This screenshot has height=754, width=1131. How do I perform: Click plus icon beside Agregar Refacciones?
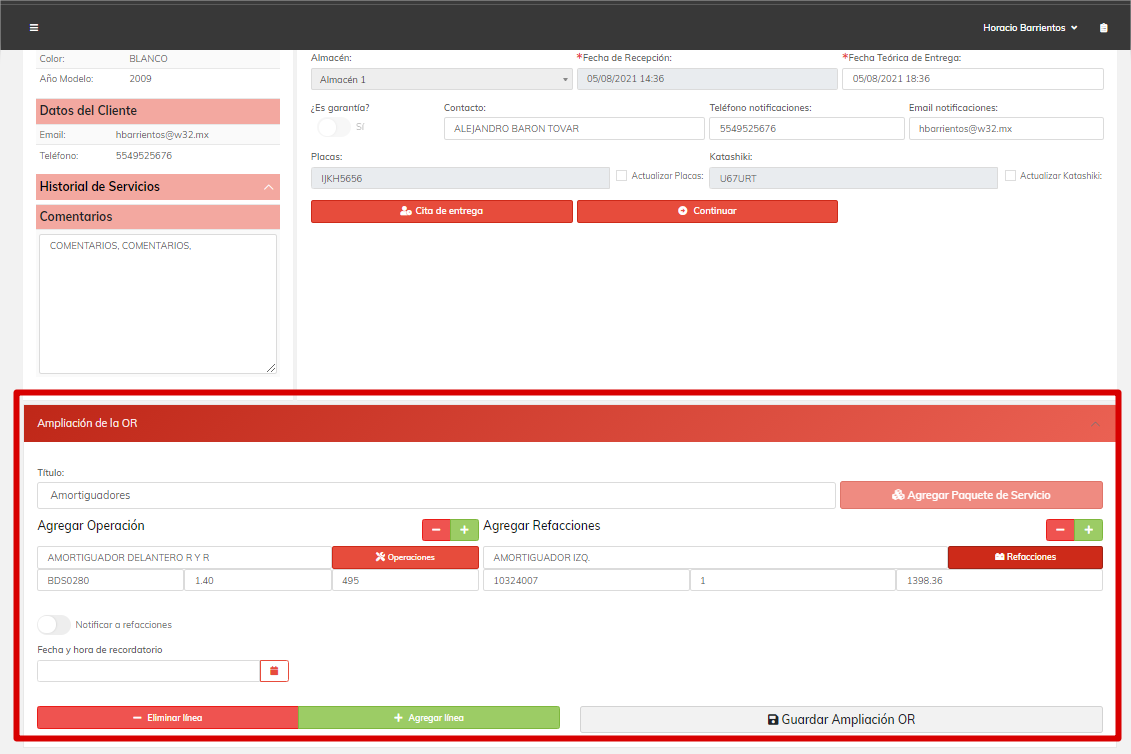1088,530
